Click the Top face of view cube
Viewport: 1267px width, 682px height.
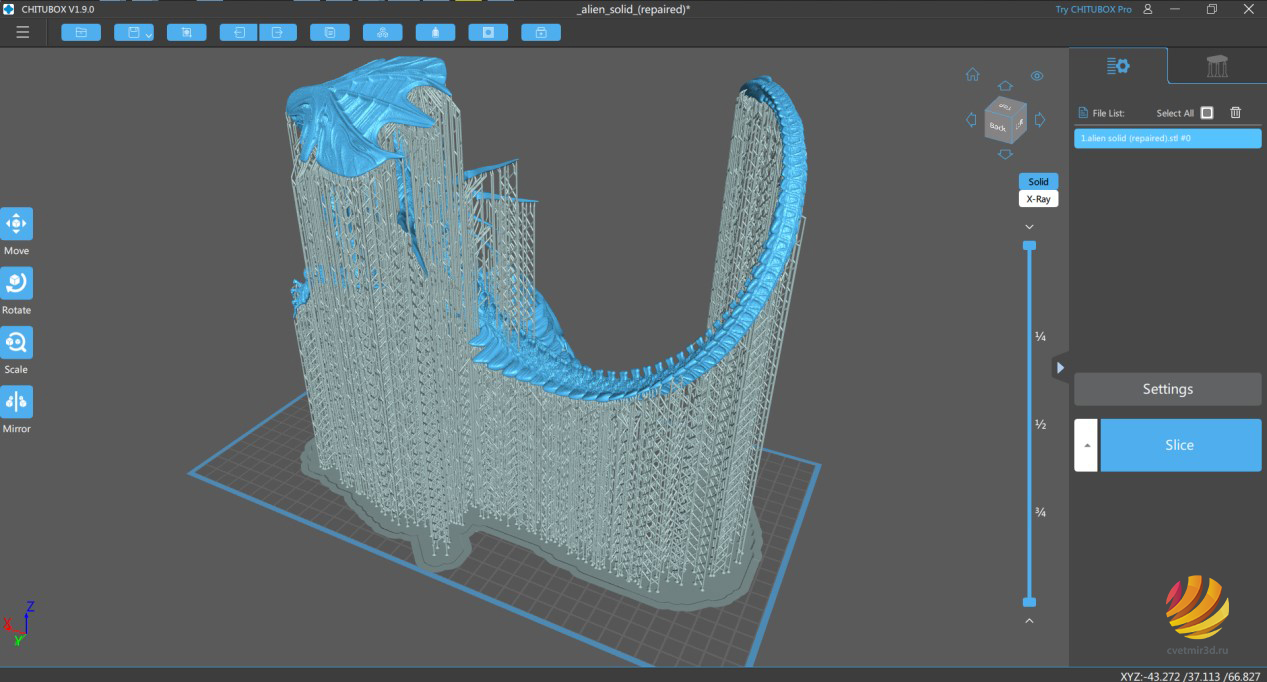coord(1006,106)
